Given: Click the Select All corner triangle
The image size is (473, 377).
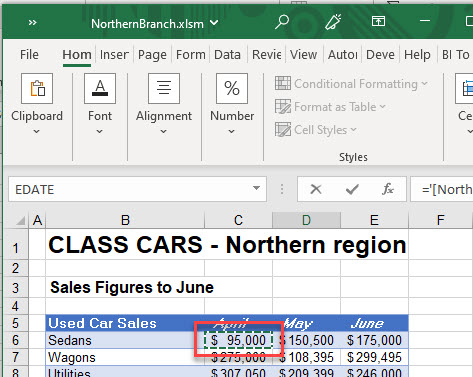Looking at the screenshot, I should coord(21,220).
